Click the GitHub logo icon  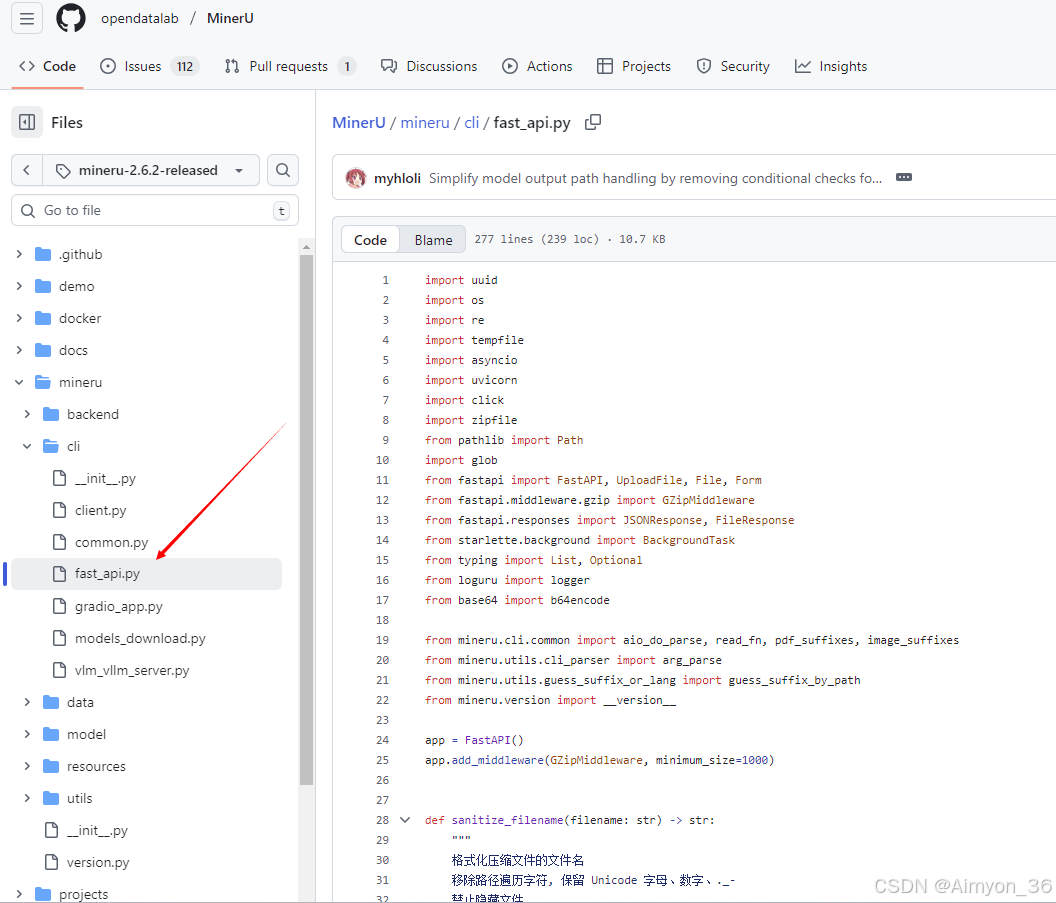pyautogui.click(x=71, y=18)
